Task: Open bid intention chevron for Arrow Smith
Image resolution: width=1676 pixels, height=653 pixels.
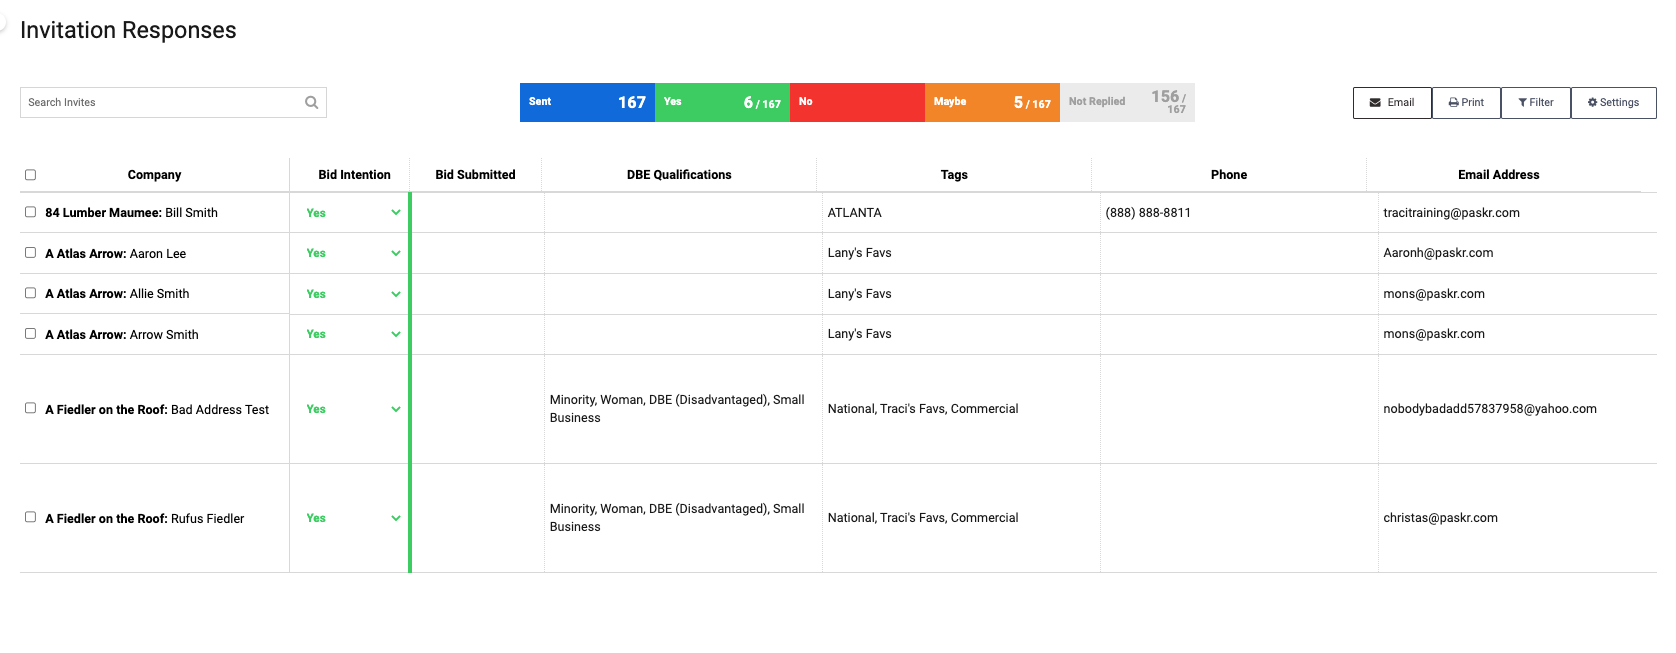Action: 396,334
